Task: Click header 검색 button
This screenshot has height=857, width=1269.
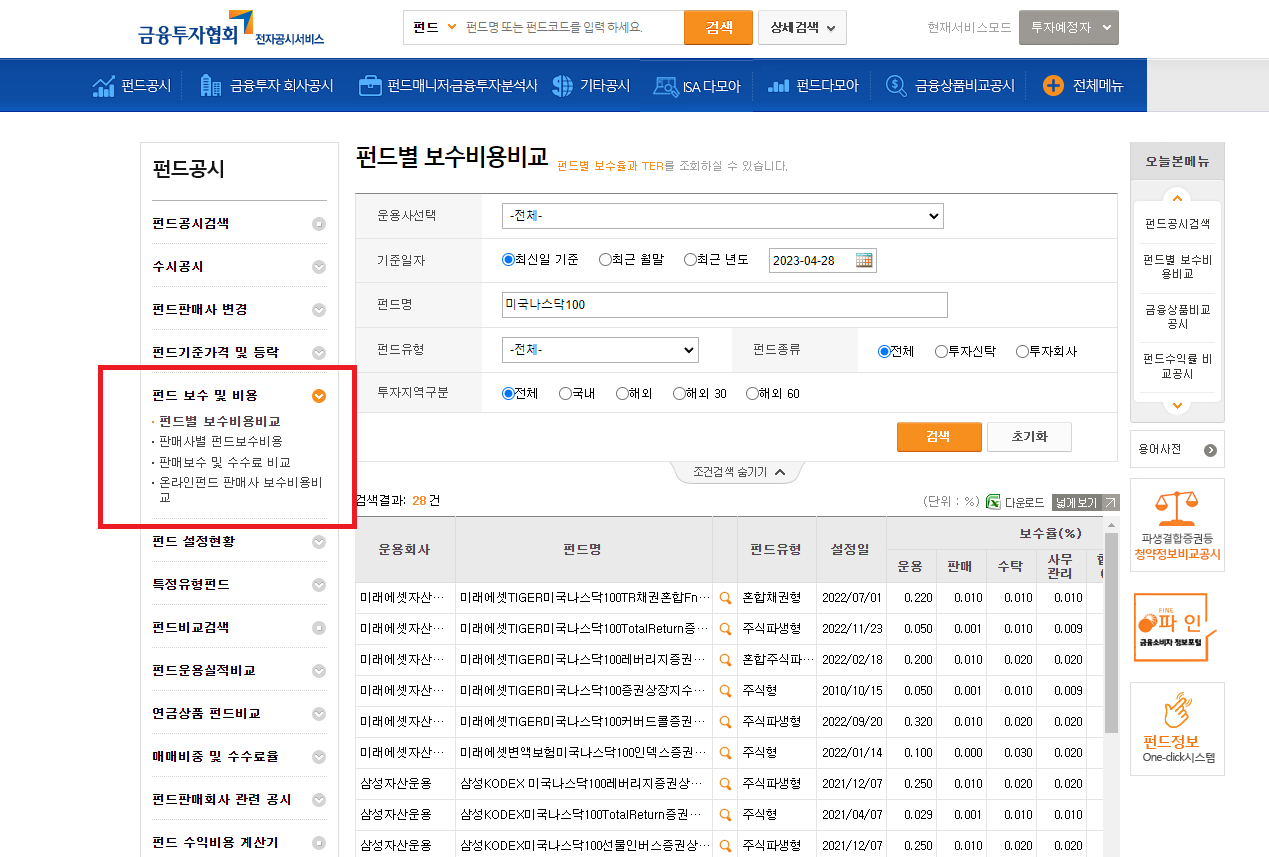Action: [718, 28]
